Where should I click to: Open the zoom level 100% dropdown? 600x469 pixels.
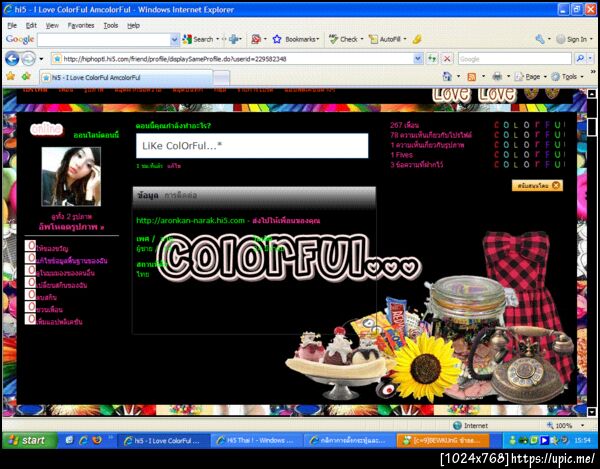click(x=582, y=425)
